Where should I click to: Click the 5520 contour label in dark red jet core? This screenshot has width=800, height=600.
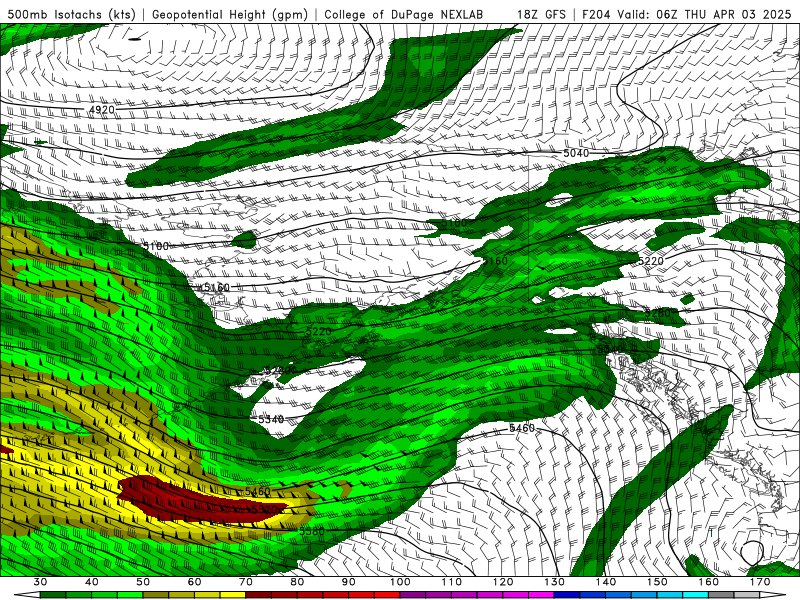265,510
